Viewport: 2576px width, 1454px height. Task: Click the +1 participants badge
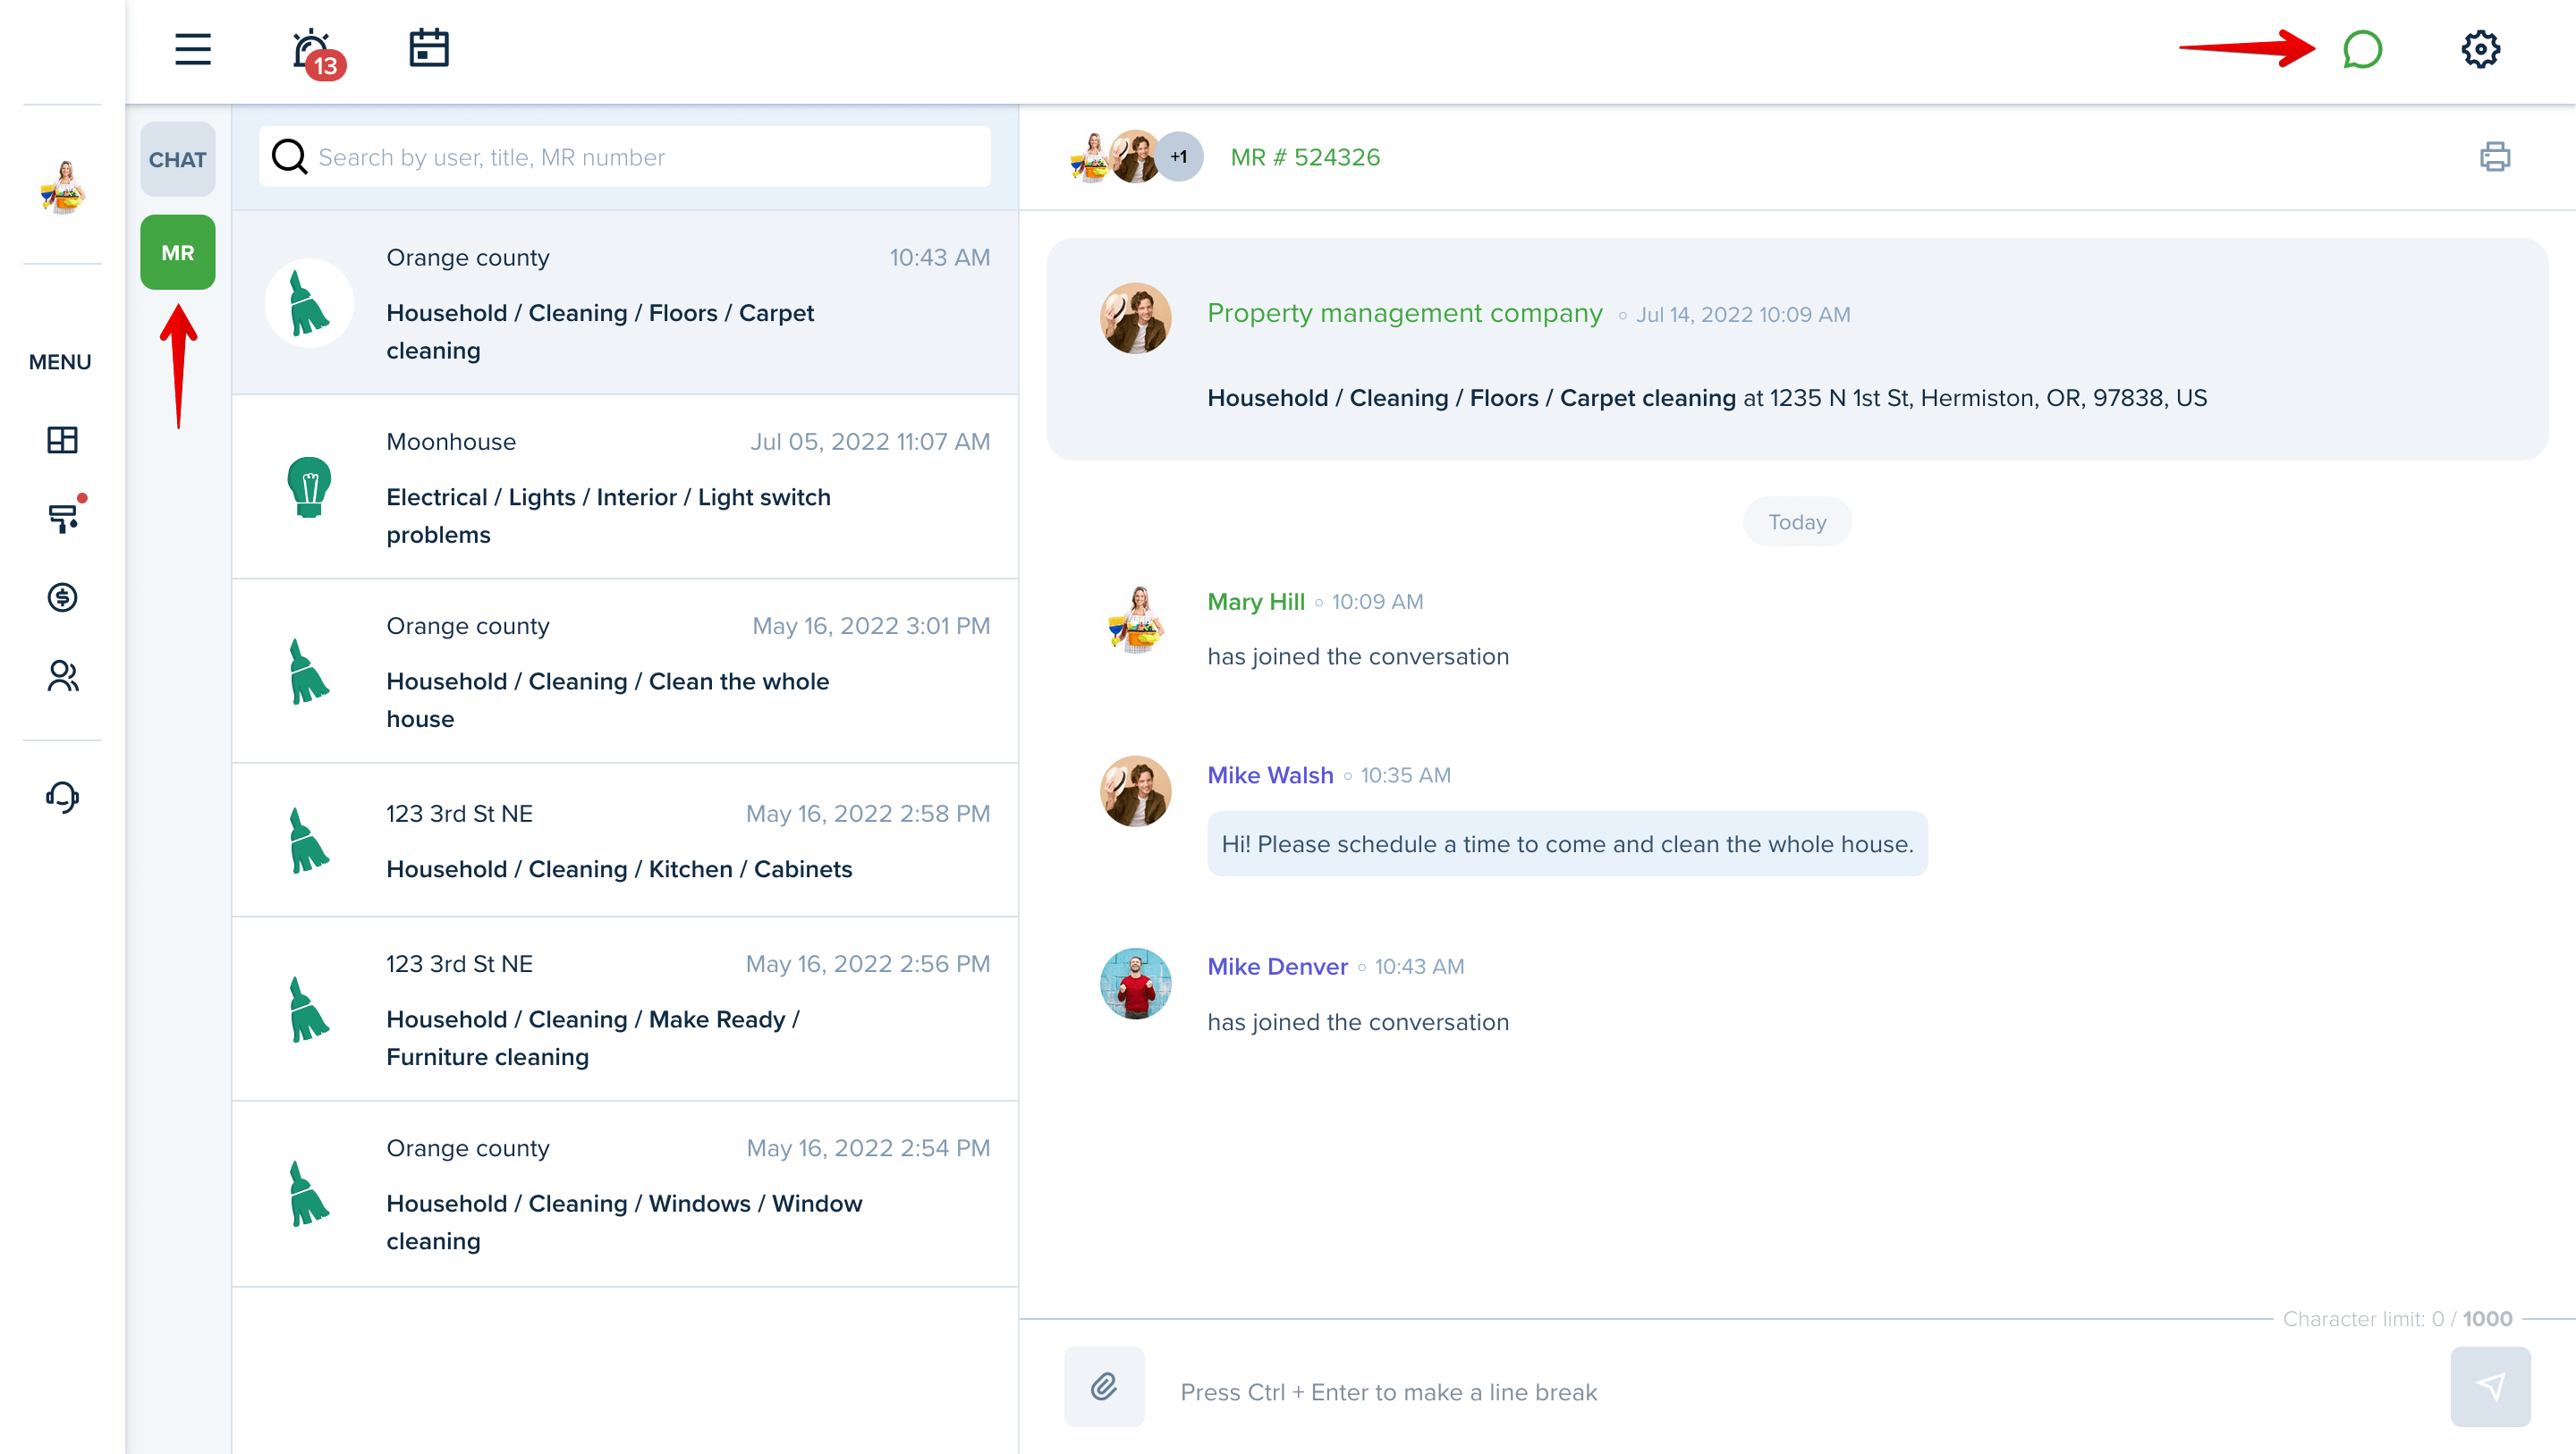point(1179,156)
